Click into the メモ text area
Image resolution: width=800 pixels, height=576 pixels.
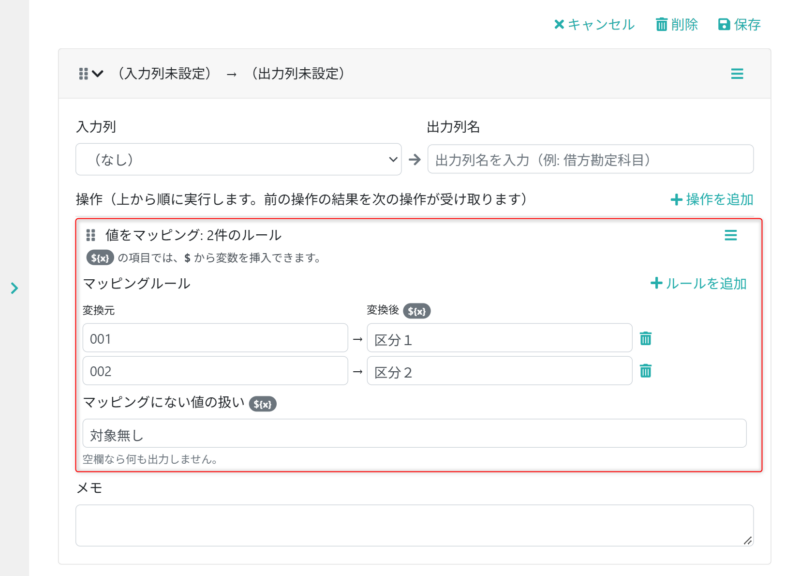tap(414, 525)
